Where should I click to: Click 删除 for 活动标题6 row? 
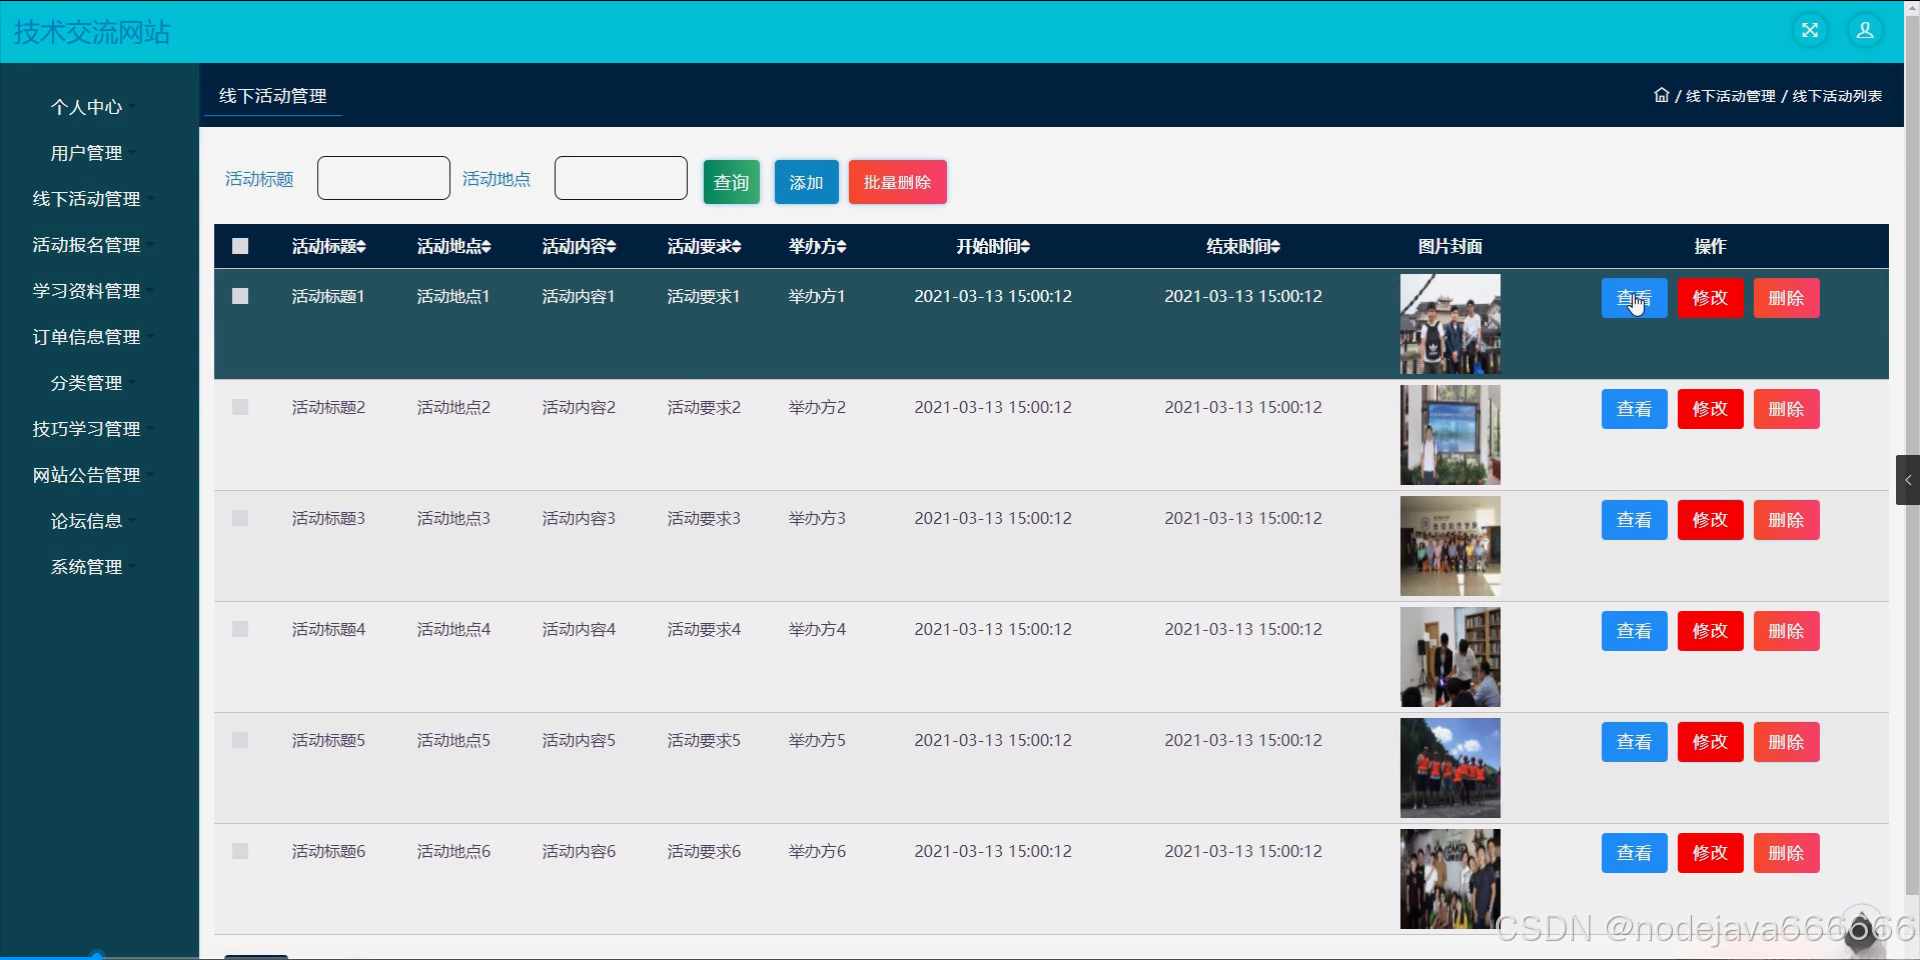pyautogui.click(x=1786, y=853)
